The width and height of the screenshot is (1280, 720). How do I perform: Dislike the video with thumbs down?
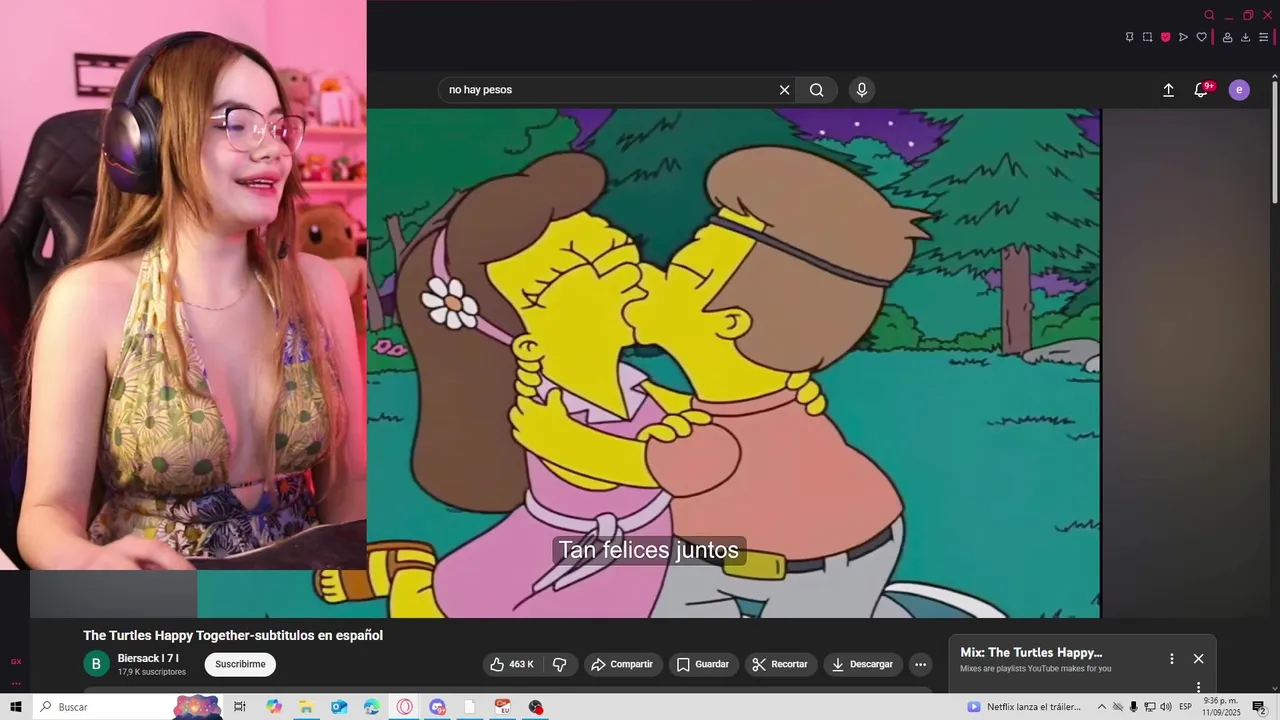[560, 664]
